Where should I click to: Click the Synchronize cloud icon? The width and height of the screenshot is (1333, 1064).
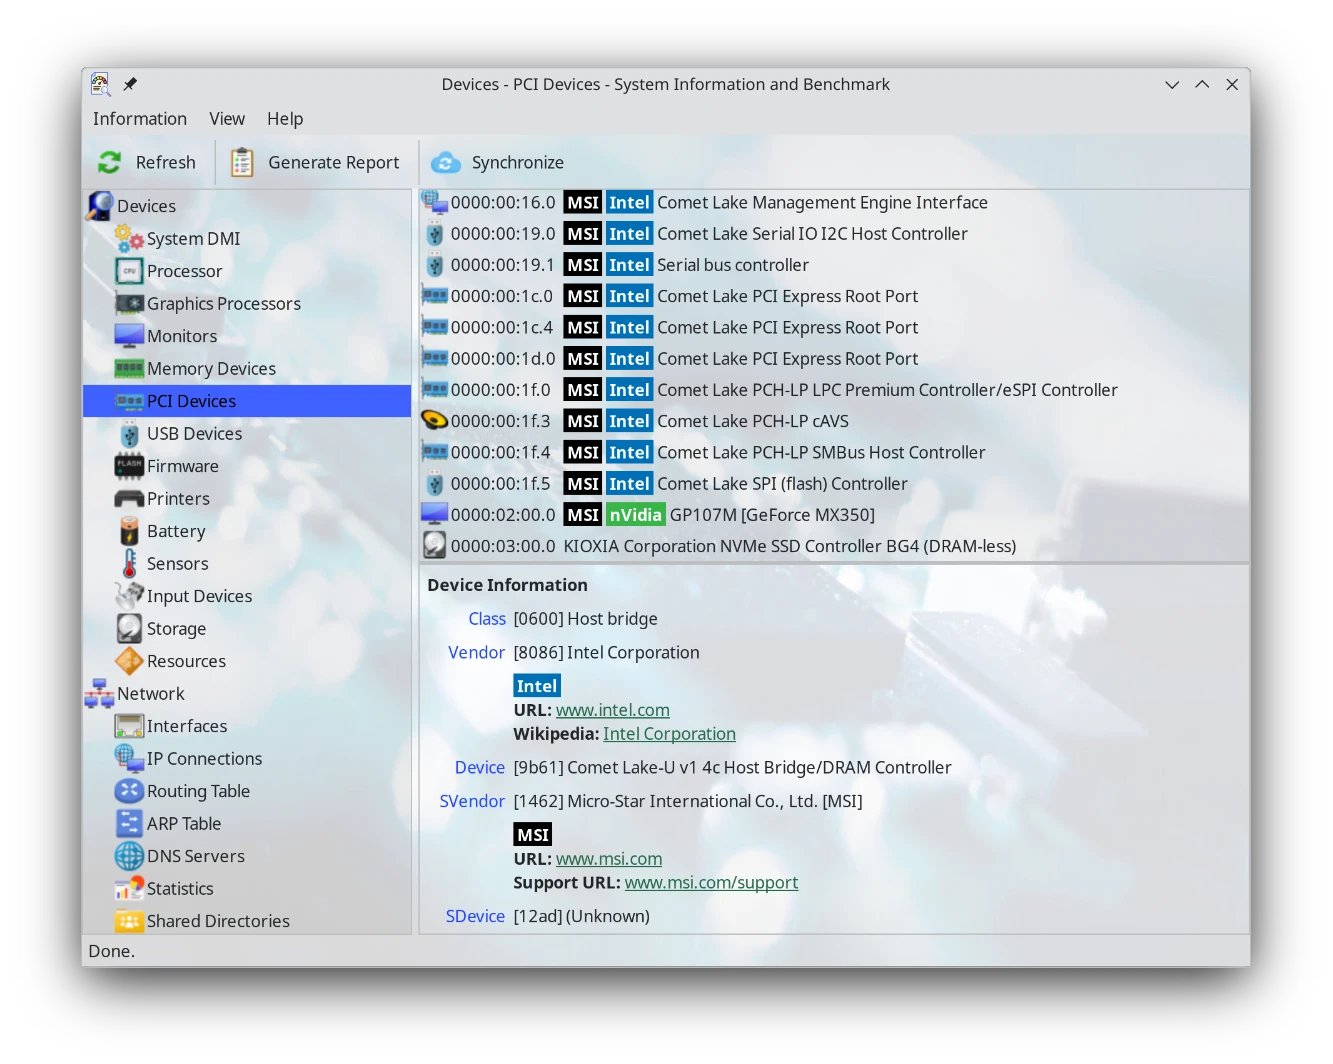coord(446,162)
